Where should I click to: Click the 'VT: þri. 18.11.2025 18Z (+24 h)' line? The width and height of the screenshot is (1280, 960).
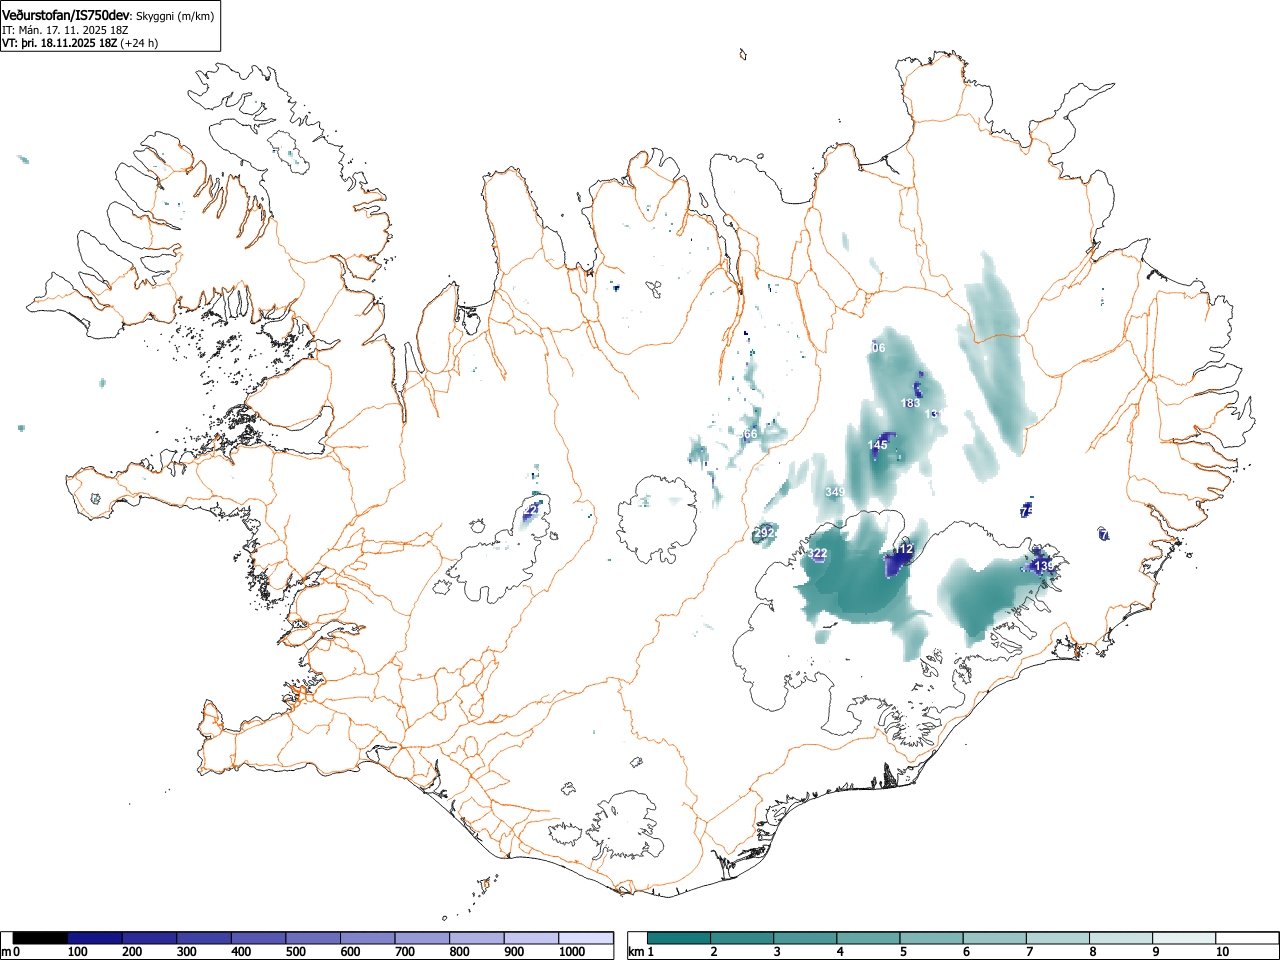pos(80,43)
